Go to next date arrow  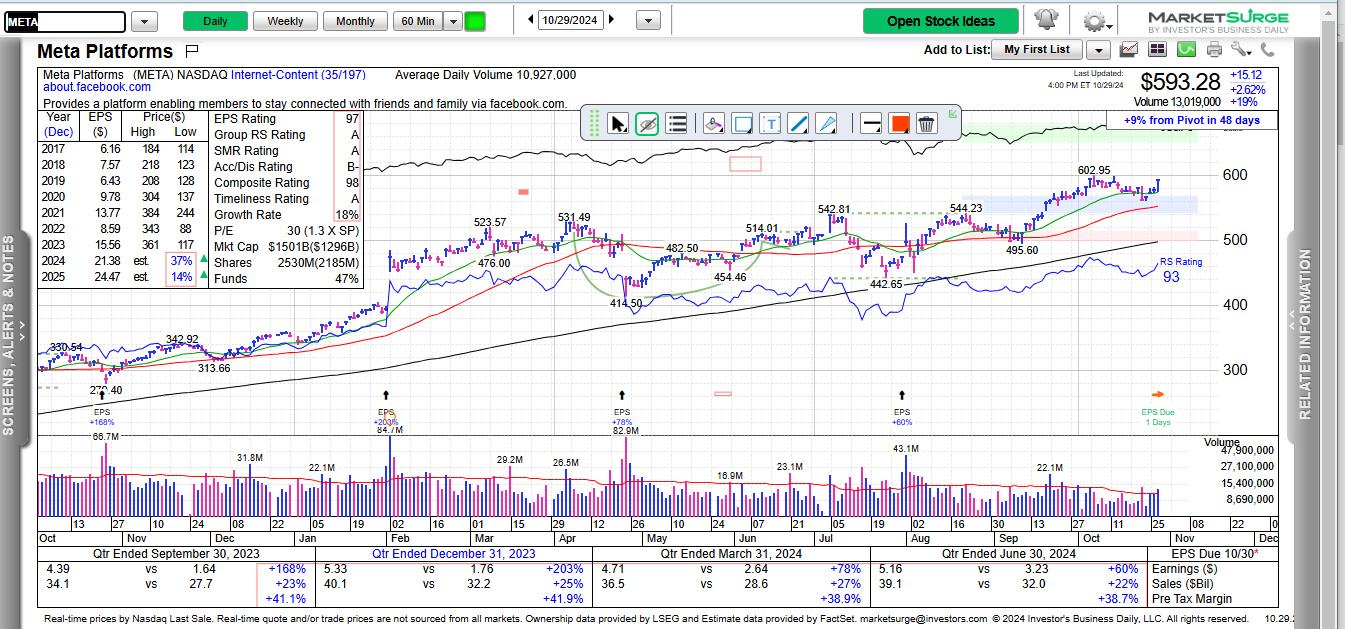pyautogui.click(x=612, y=20)
